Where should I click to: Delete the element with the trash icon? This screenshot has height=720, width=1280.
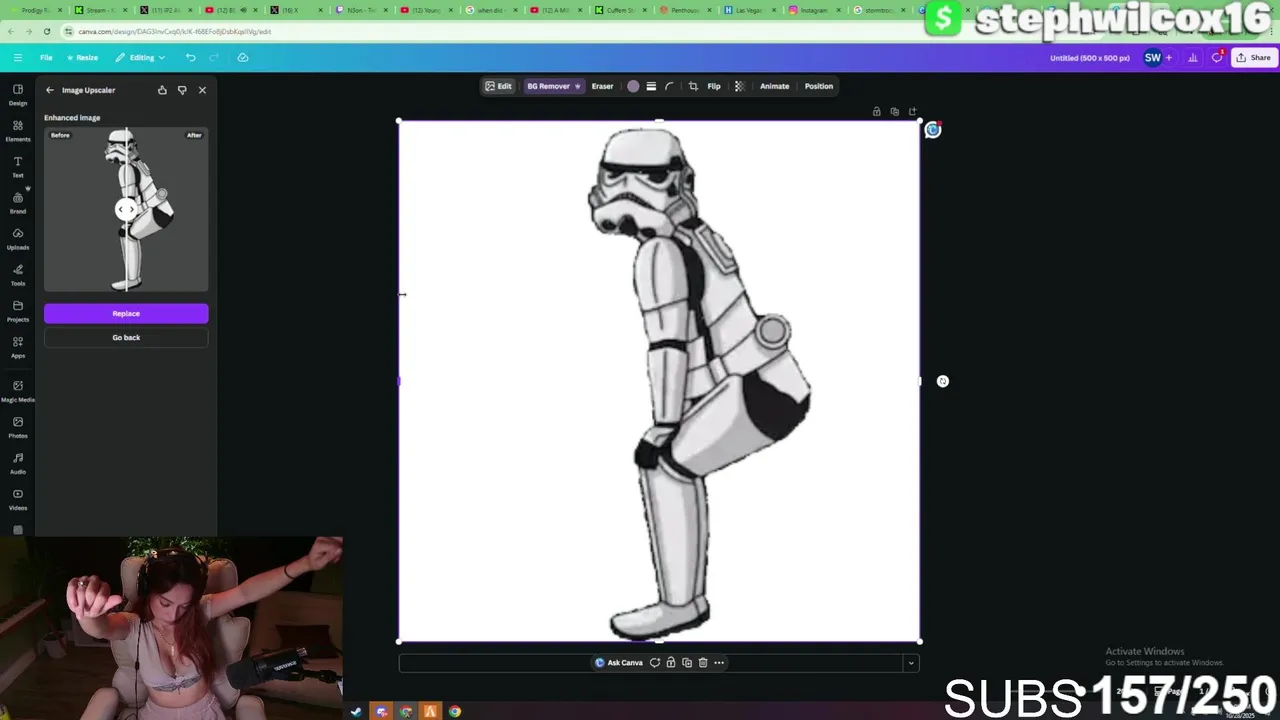point(703,663)
